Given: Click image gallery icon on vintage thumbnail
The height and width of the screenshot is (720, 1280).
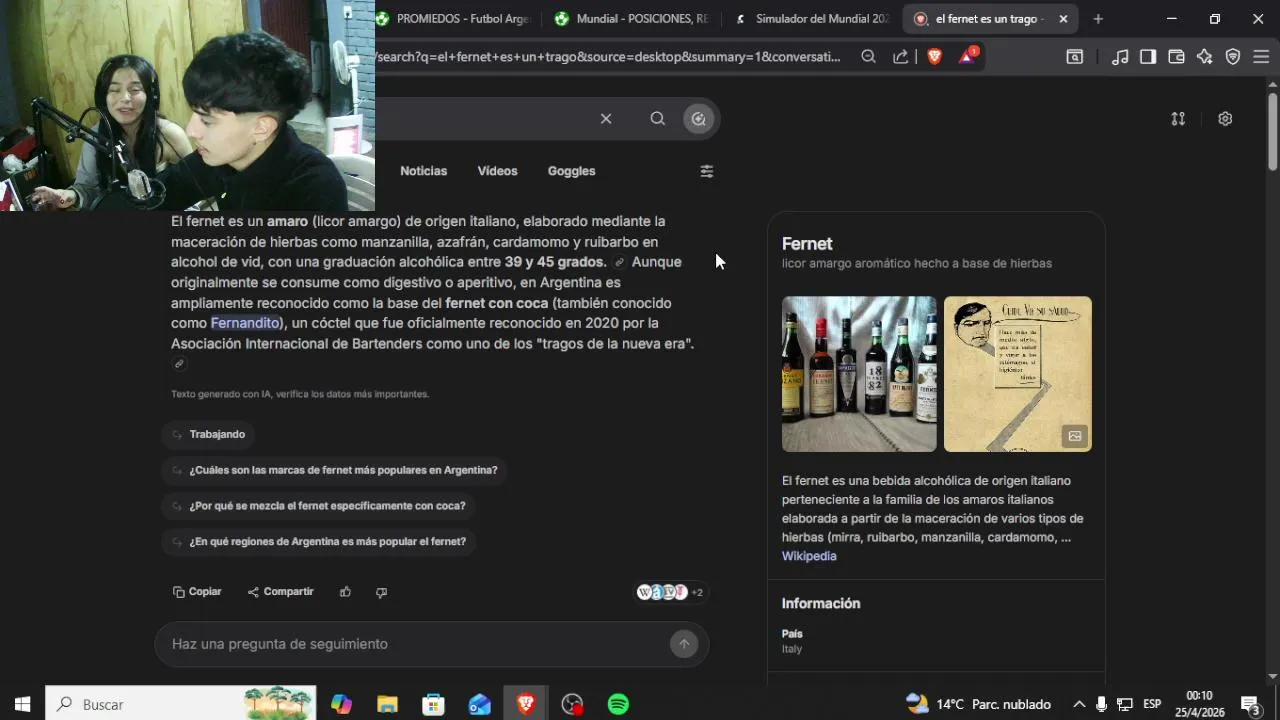Looking at the screenshot, I should coord(1075,436).
